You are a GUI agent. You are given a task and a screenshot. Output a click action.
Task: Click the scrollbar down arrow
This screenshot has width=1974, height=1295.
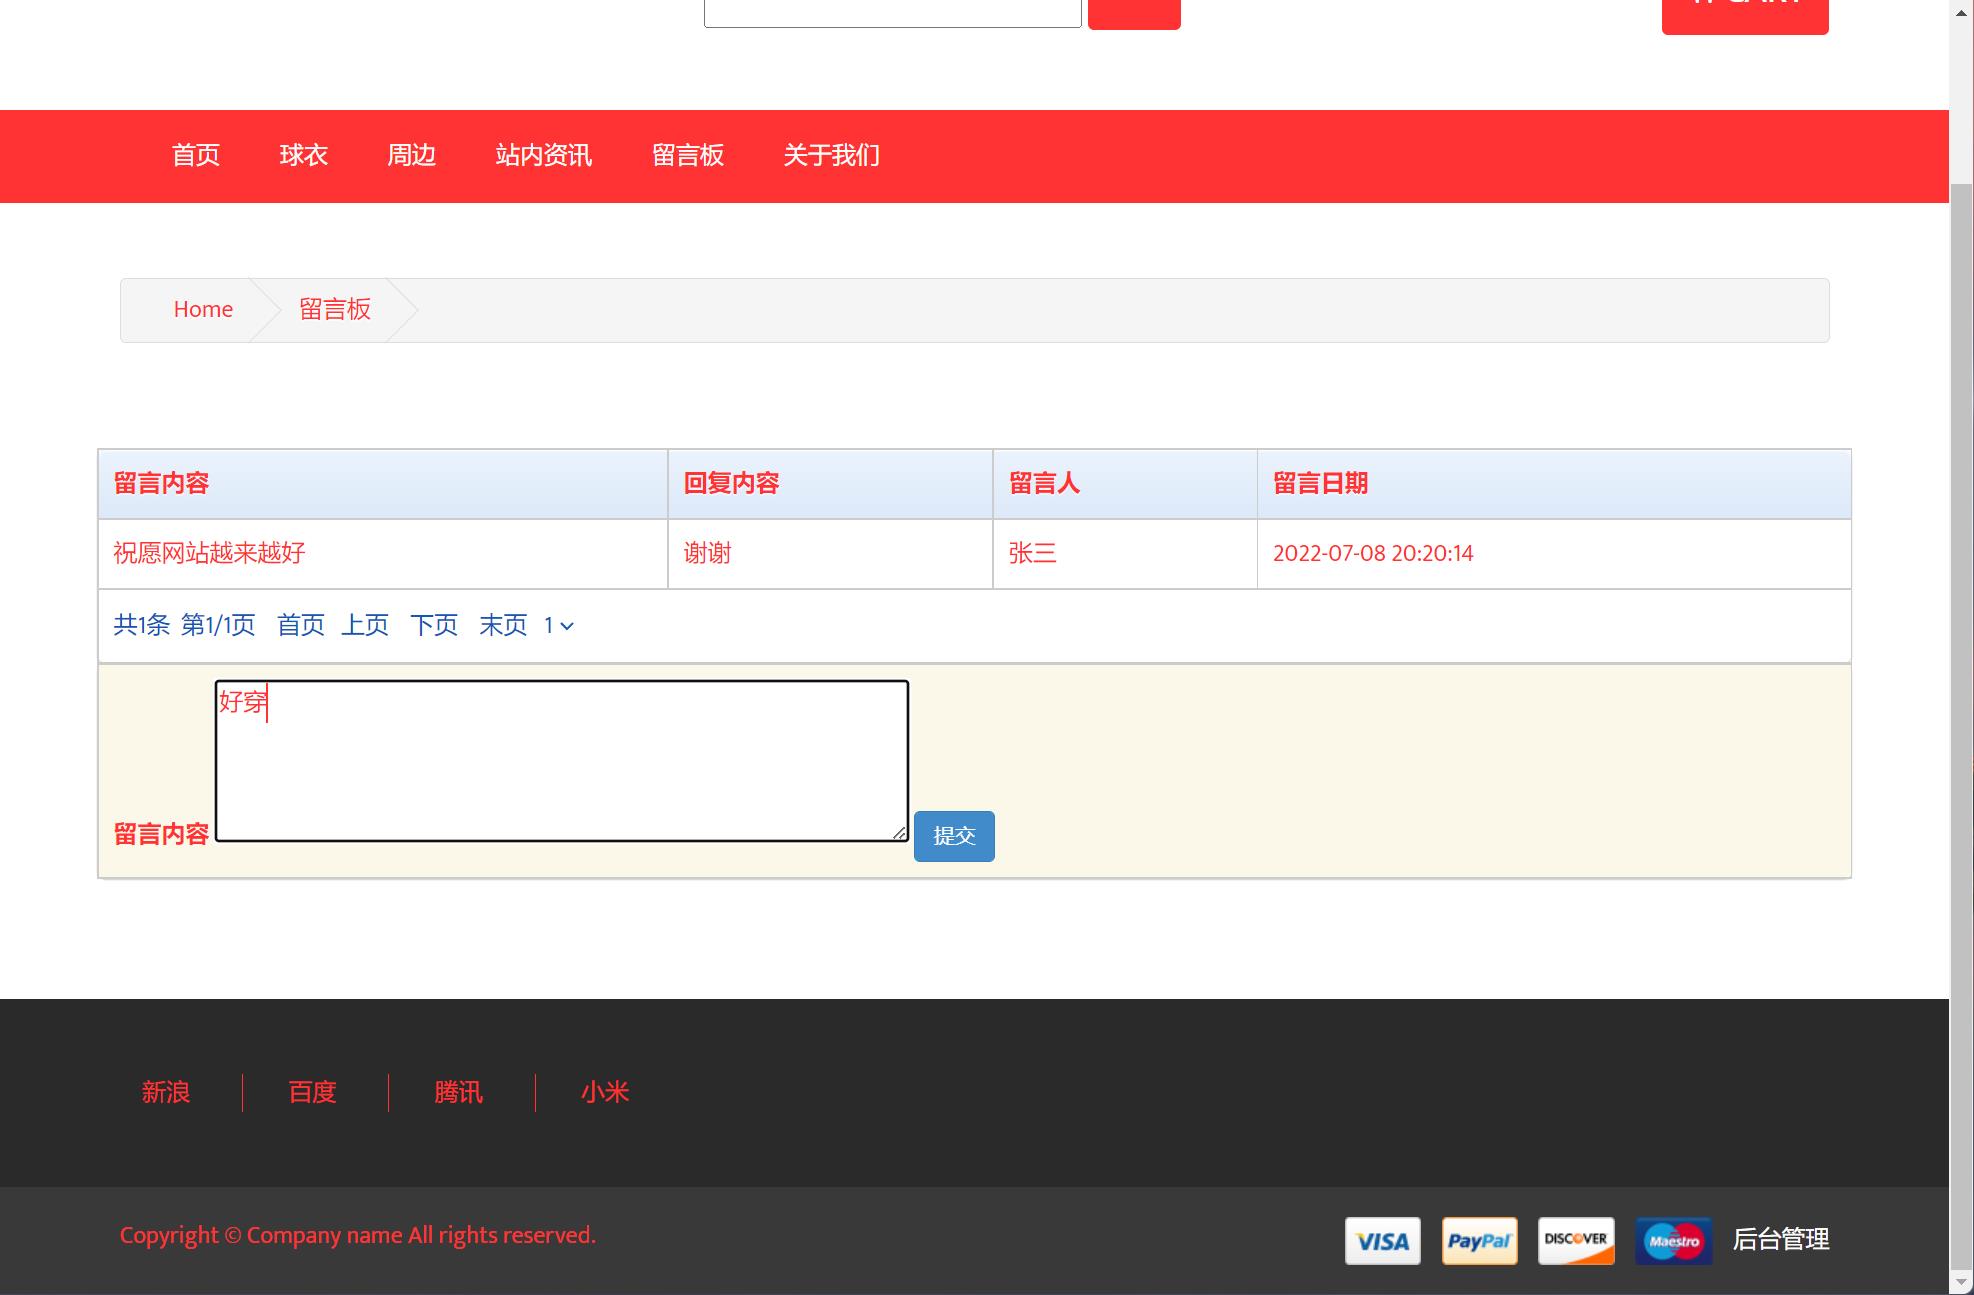[1961, 1282]
